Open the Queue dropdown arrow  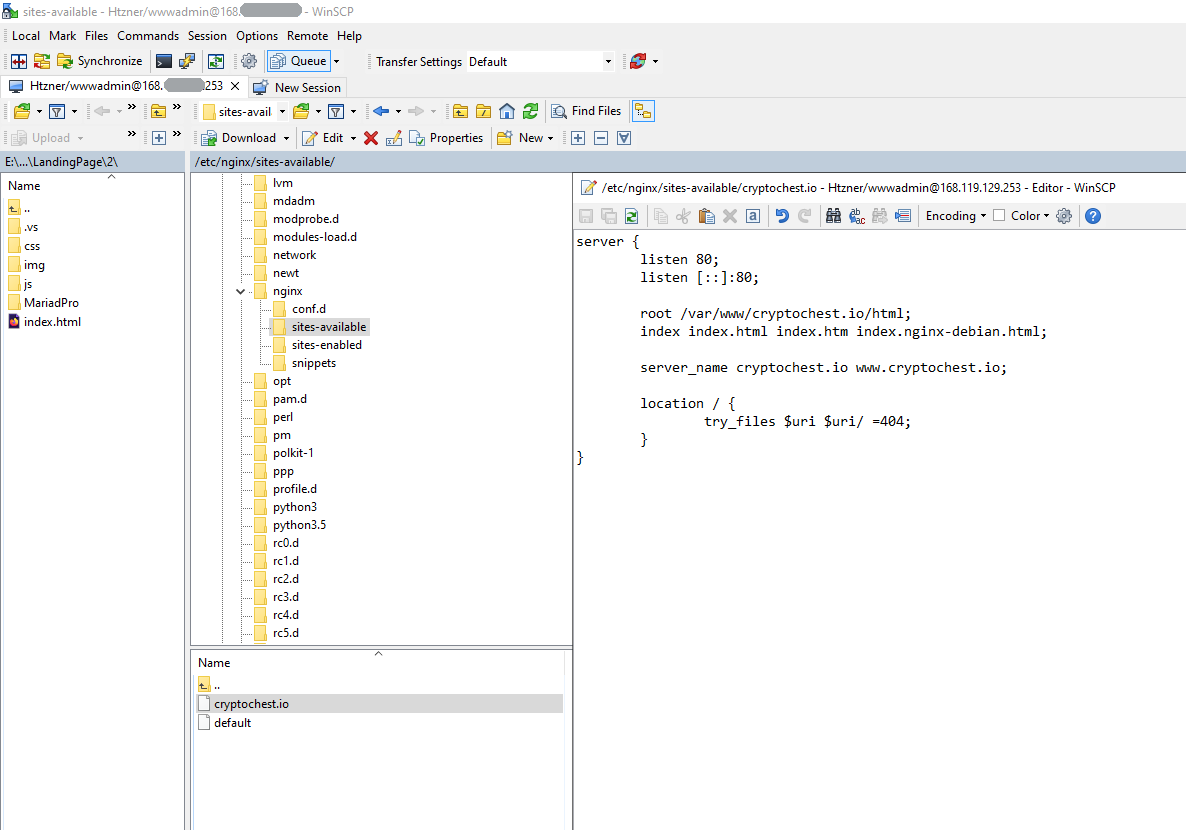pos(337,61)
